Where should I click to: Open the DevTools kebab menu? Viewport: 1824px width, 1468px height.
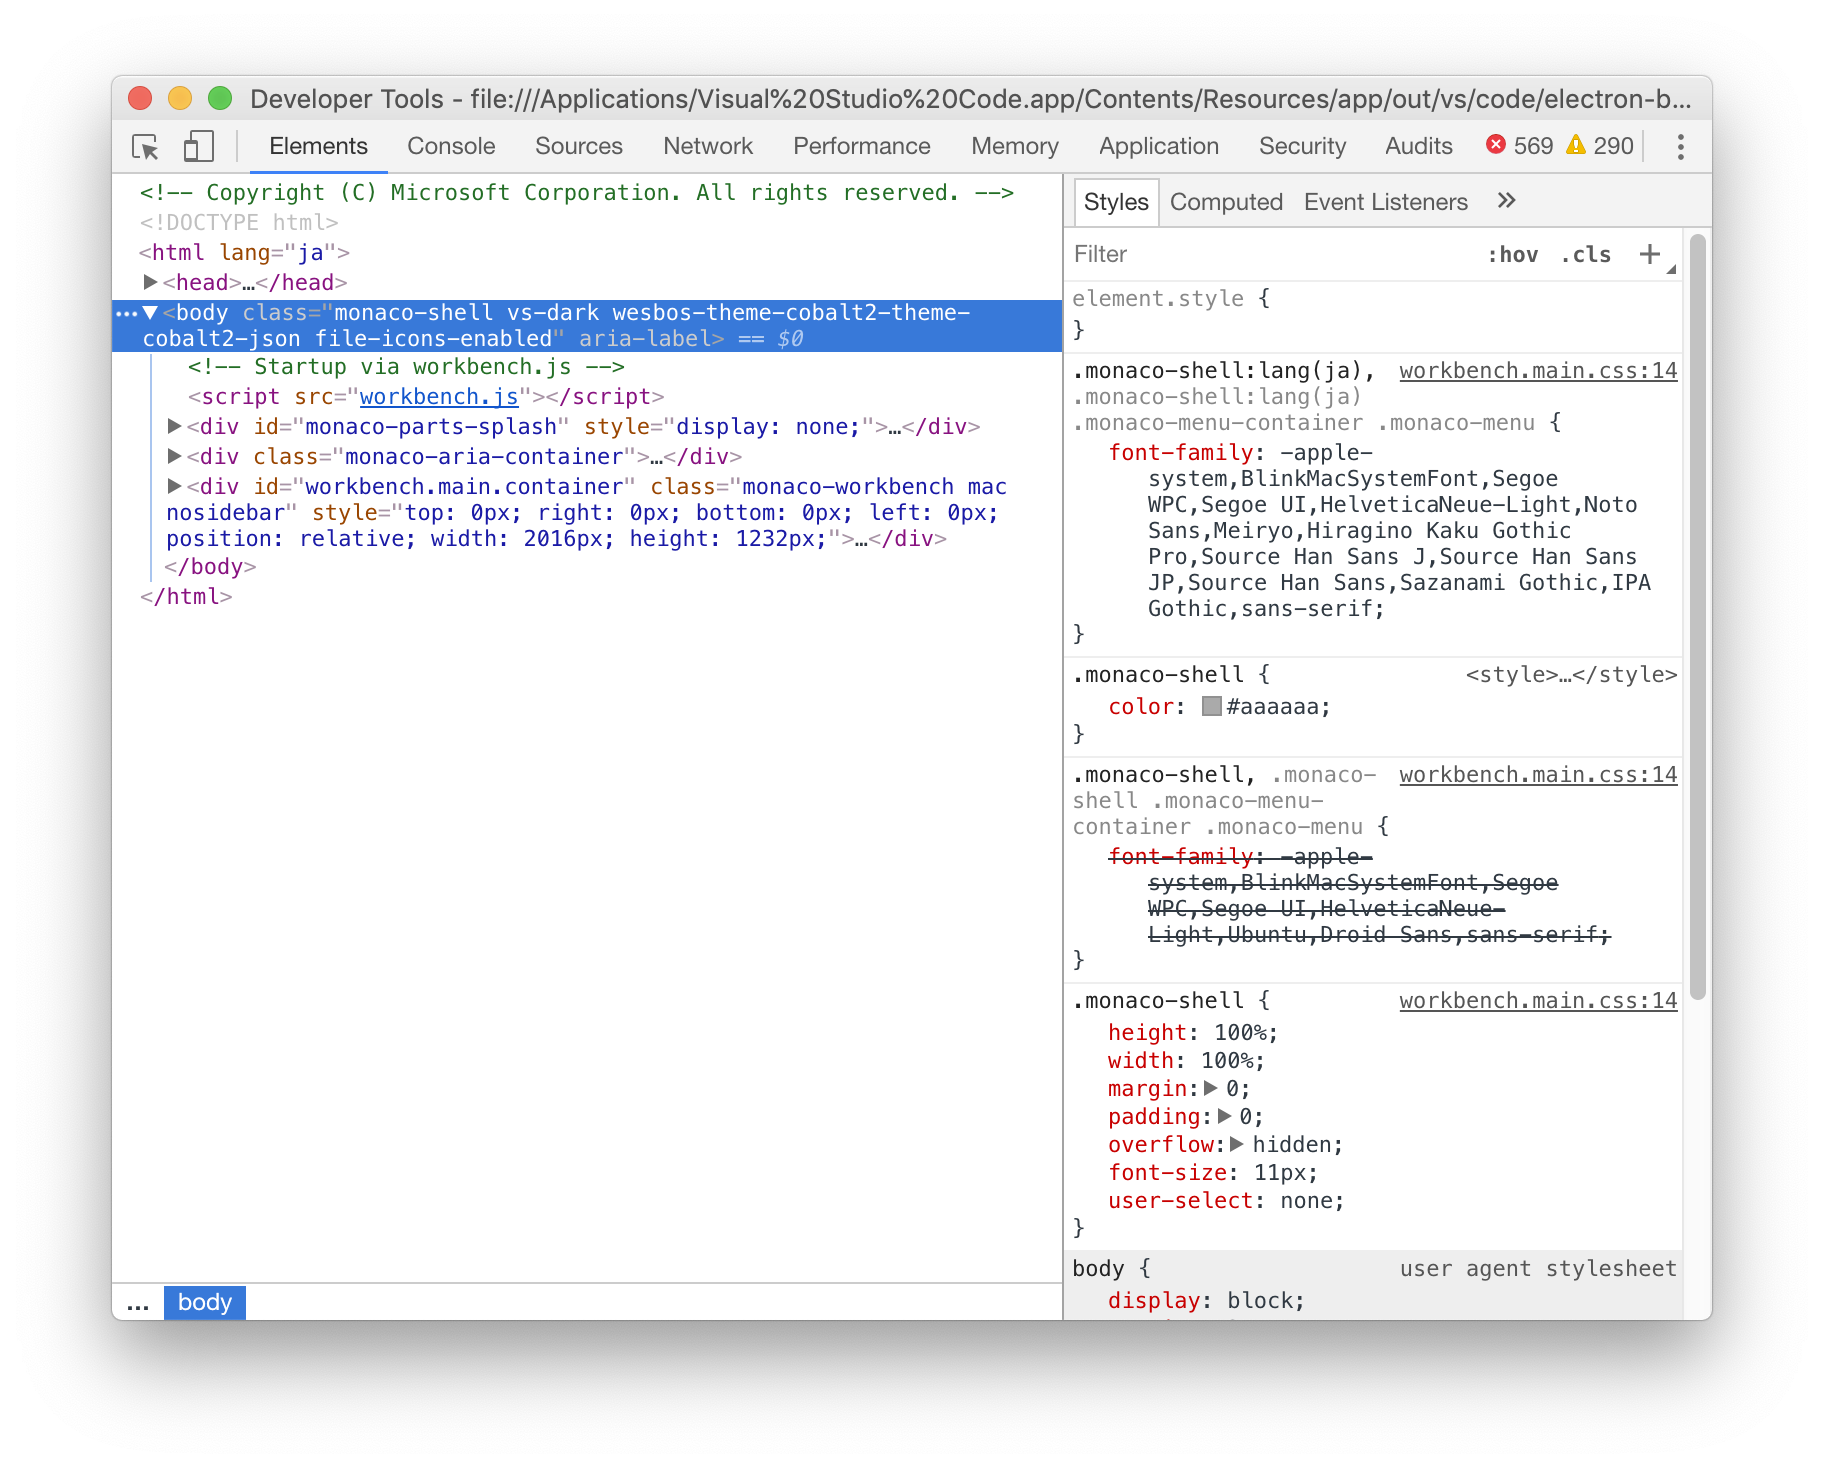tap(1680, 146)
